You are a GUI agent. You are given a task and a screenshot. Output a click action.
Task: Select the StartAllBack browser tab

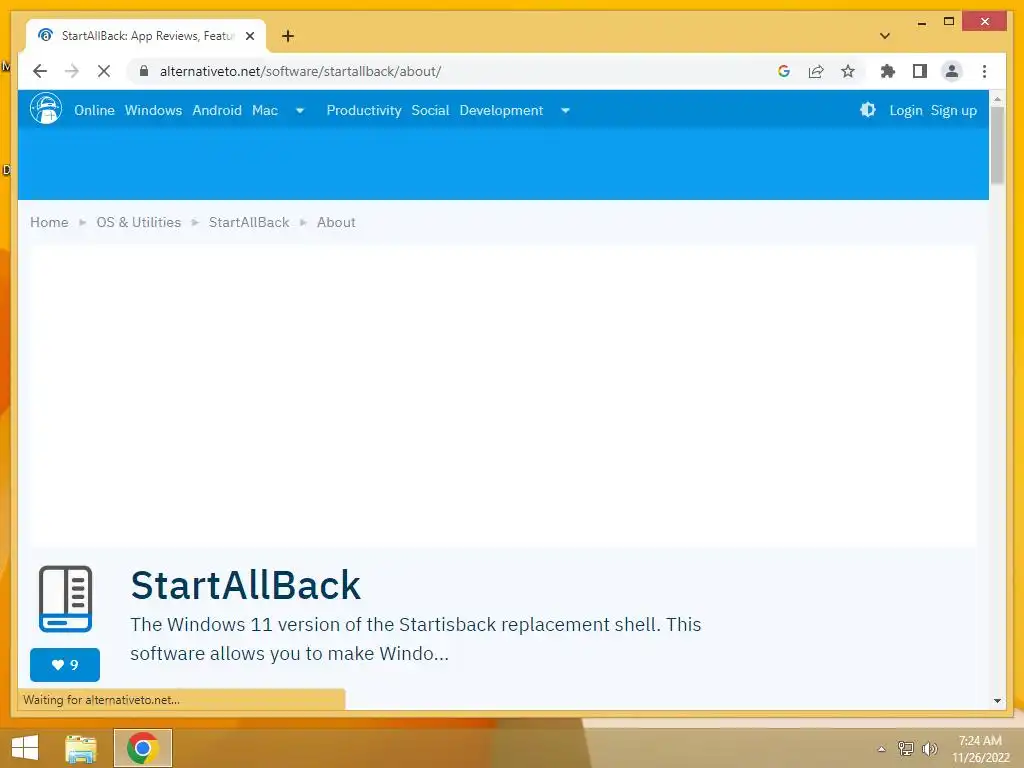click(147, 36)
